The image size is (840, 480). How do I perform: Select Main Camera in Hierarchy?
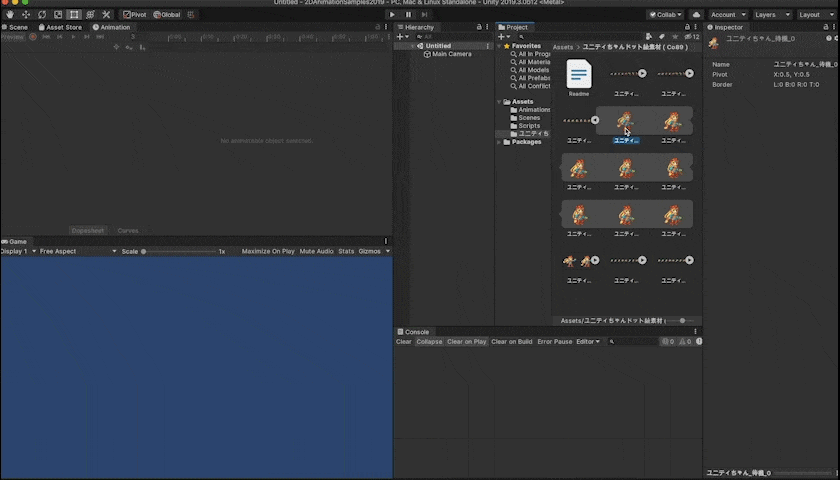tap(452, 54)
